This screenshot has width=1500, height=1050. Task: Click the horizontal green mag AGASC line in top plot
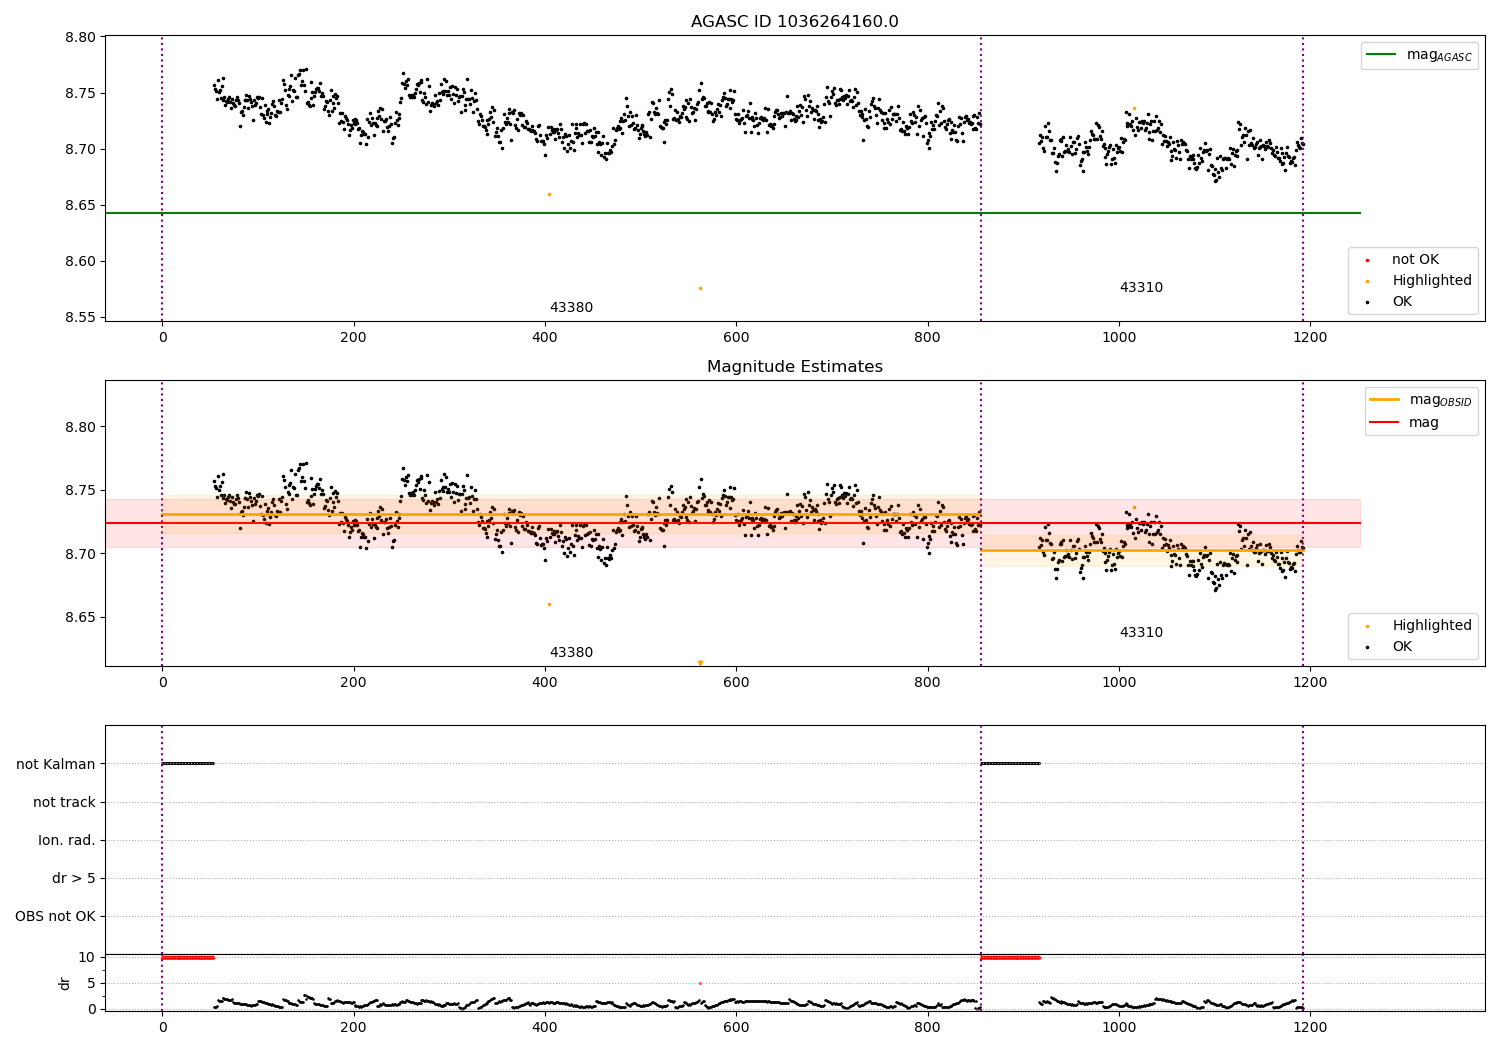pos(733,213)
